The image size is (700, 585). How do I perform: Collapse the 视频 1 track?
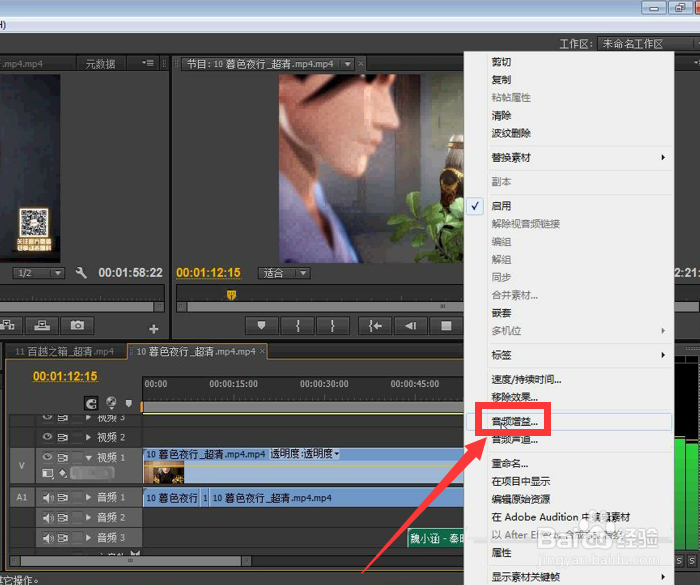[x=88, y=458]
